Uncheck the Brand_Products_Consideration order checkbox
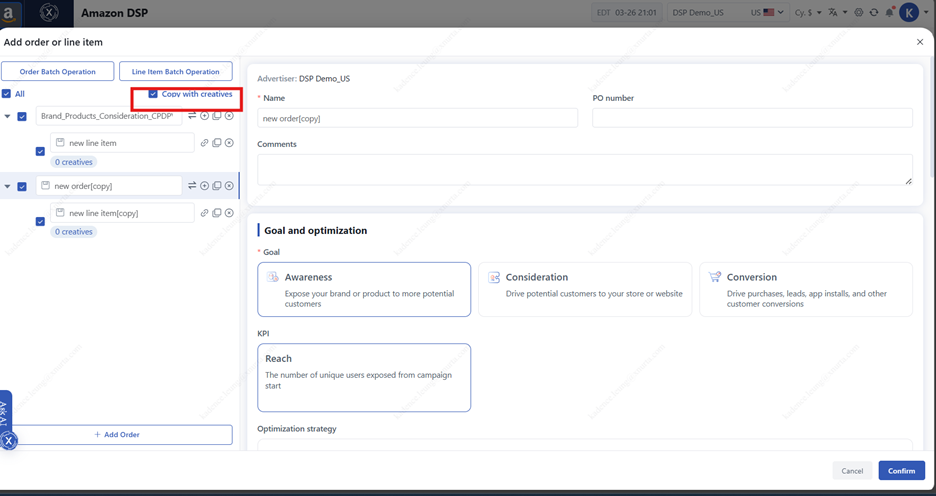 tap(22, 116)
